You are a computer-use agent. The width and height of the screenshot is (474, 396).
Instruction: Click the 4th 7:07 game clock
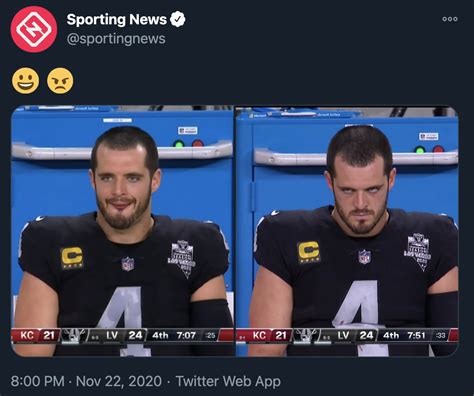tap(174, 335)
